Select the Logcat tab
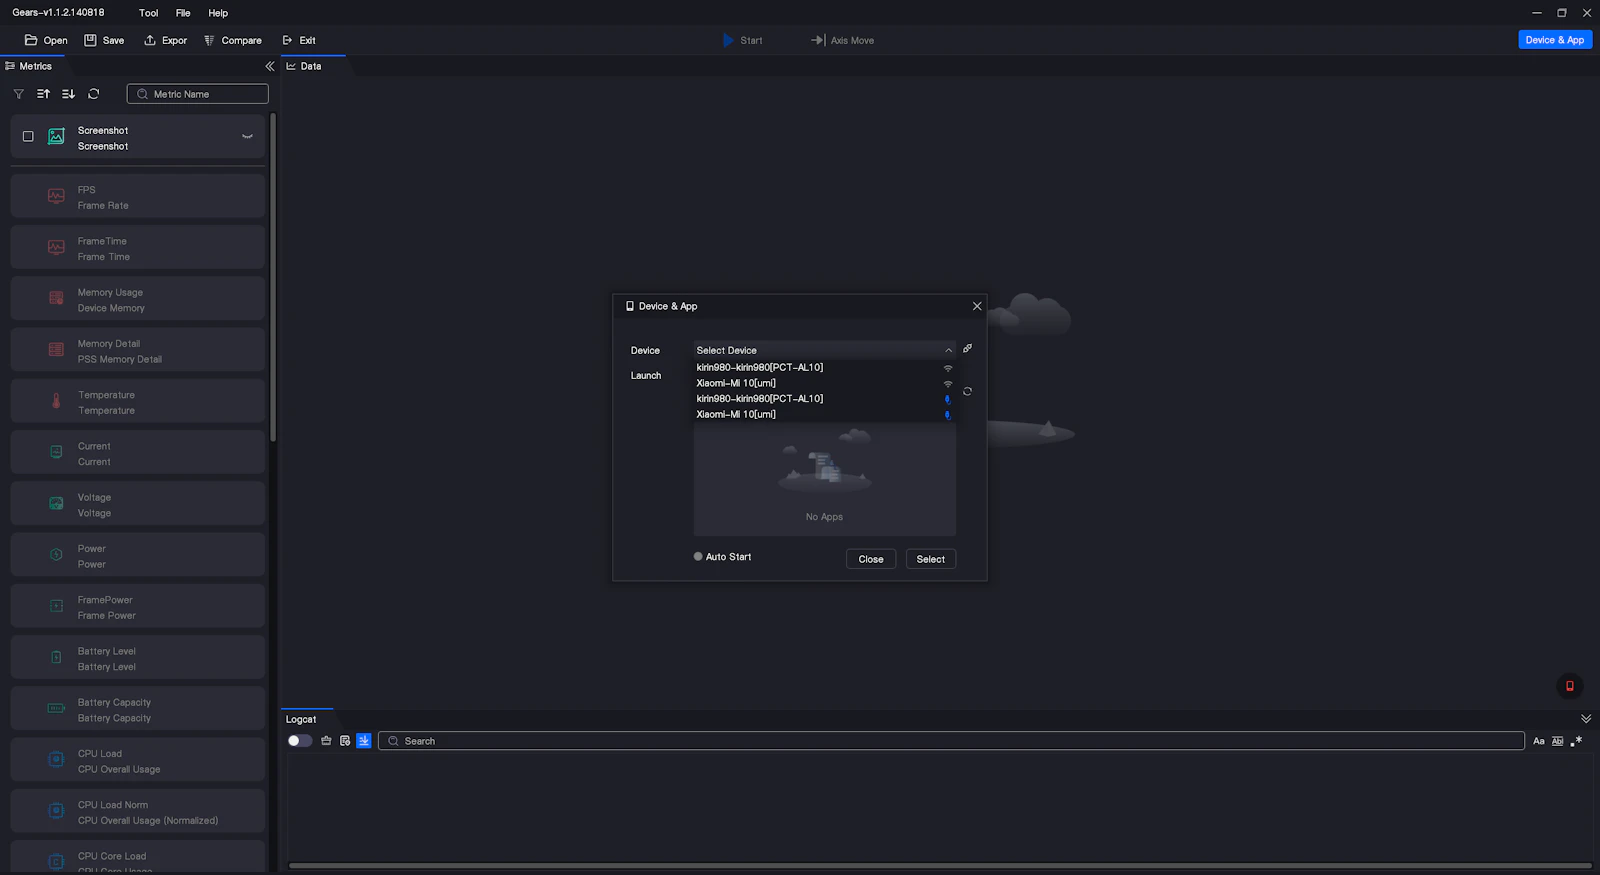The height and width of the screenshot is (875, 1600). pos(301,719)
